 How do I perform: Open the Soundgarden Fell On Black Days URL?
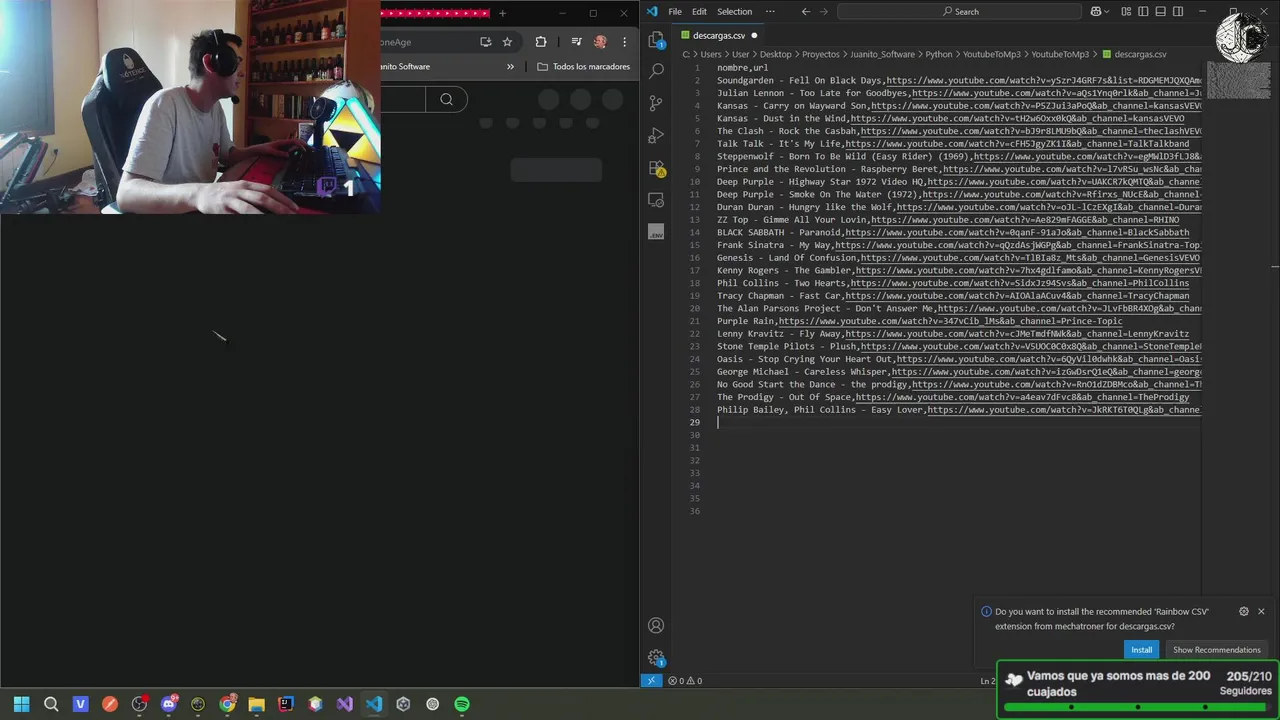(x=1043, y=80)
